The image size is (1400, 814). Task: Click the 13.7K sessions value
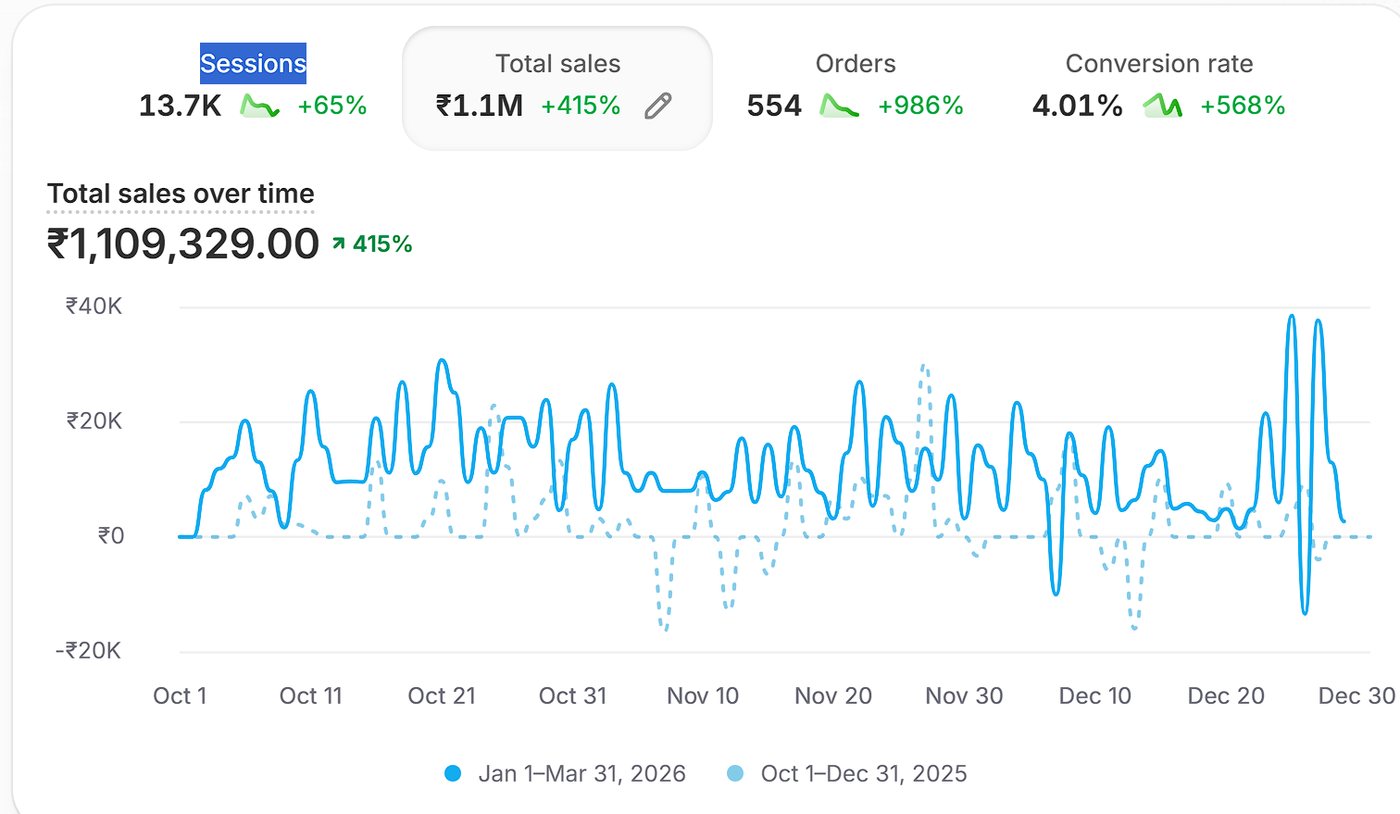point(180,106)
